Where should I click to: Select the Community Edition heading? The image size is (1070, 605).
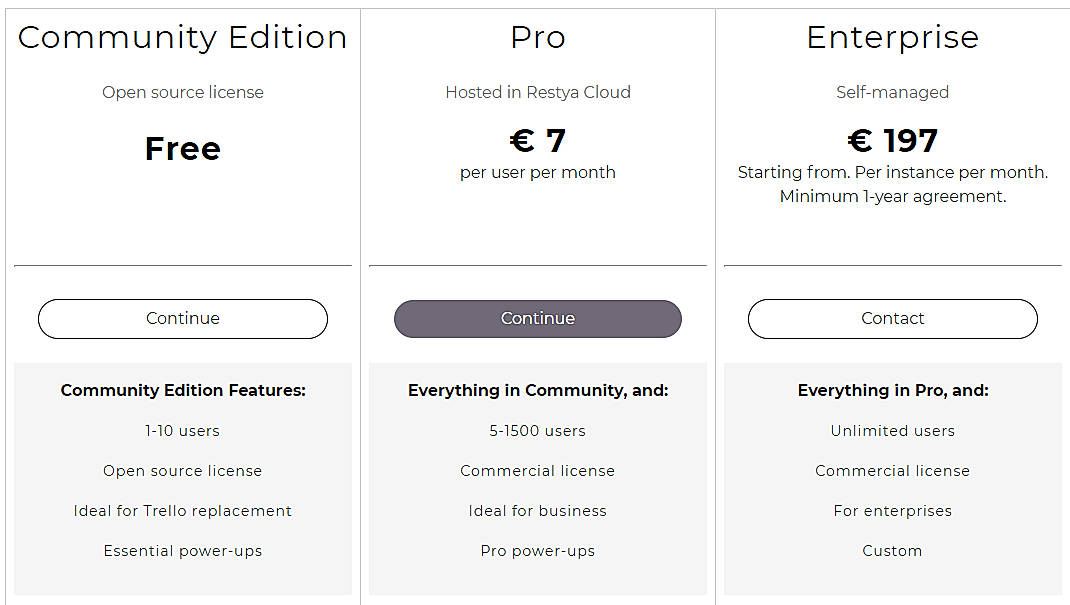182,37
